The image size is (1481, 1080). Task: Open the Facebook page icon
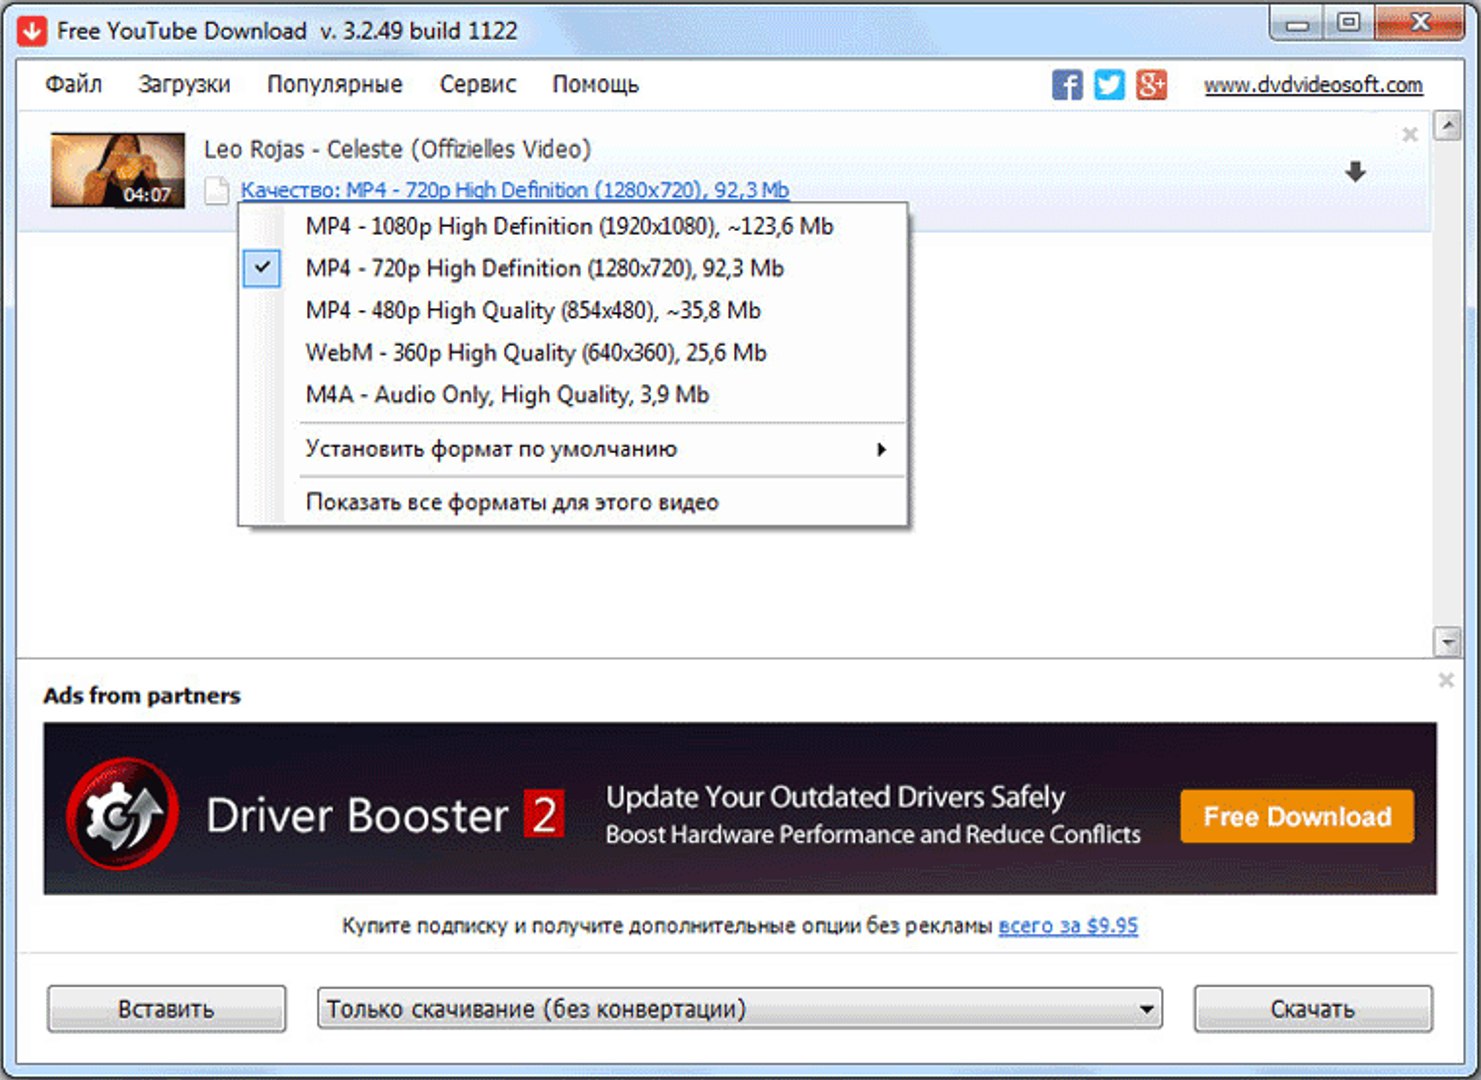[x=1067, y=85]
